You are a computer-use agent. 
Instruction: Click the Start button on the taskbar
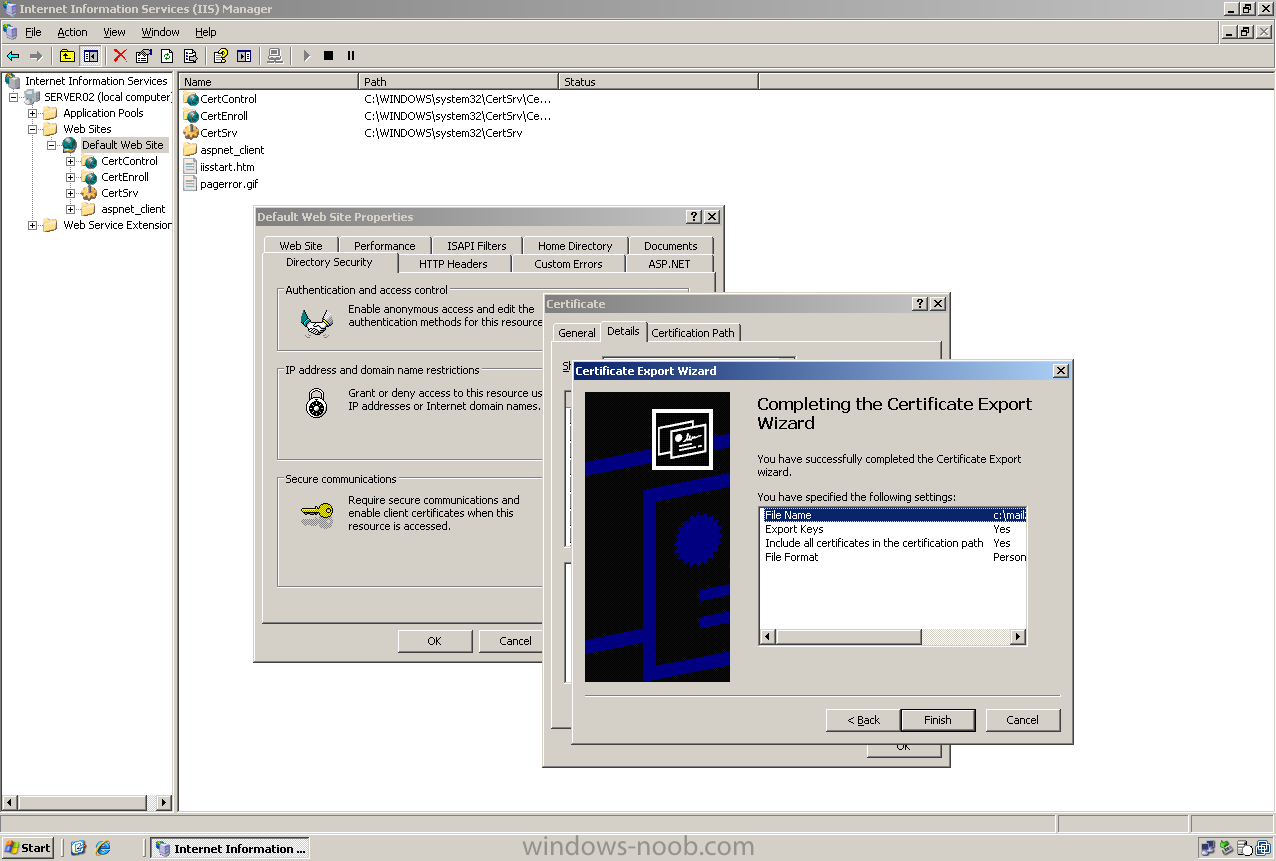(28, 848)
